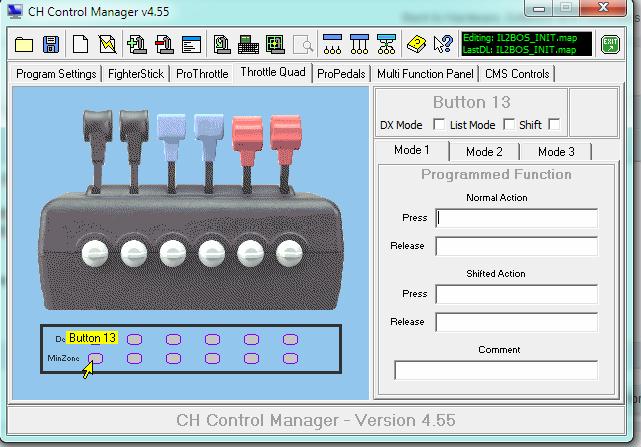Click the third white toggle switch

[173, 253]
